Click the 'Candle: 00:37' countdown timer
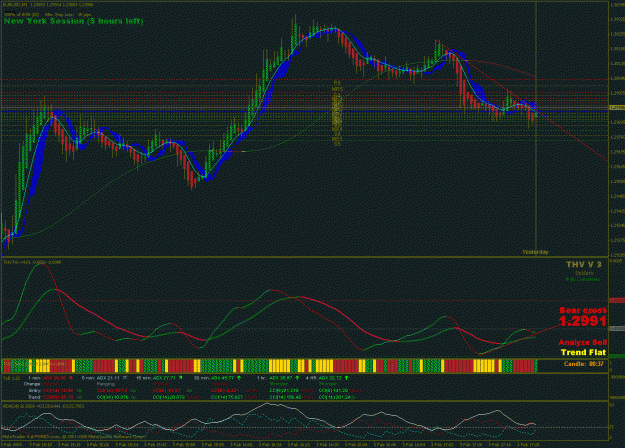The height and width of the screenshot is (448, 625). tap(584, 364)
